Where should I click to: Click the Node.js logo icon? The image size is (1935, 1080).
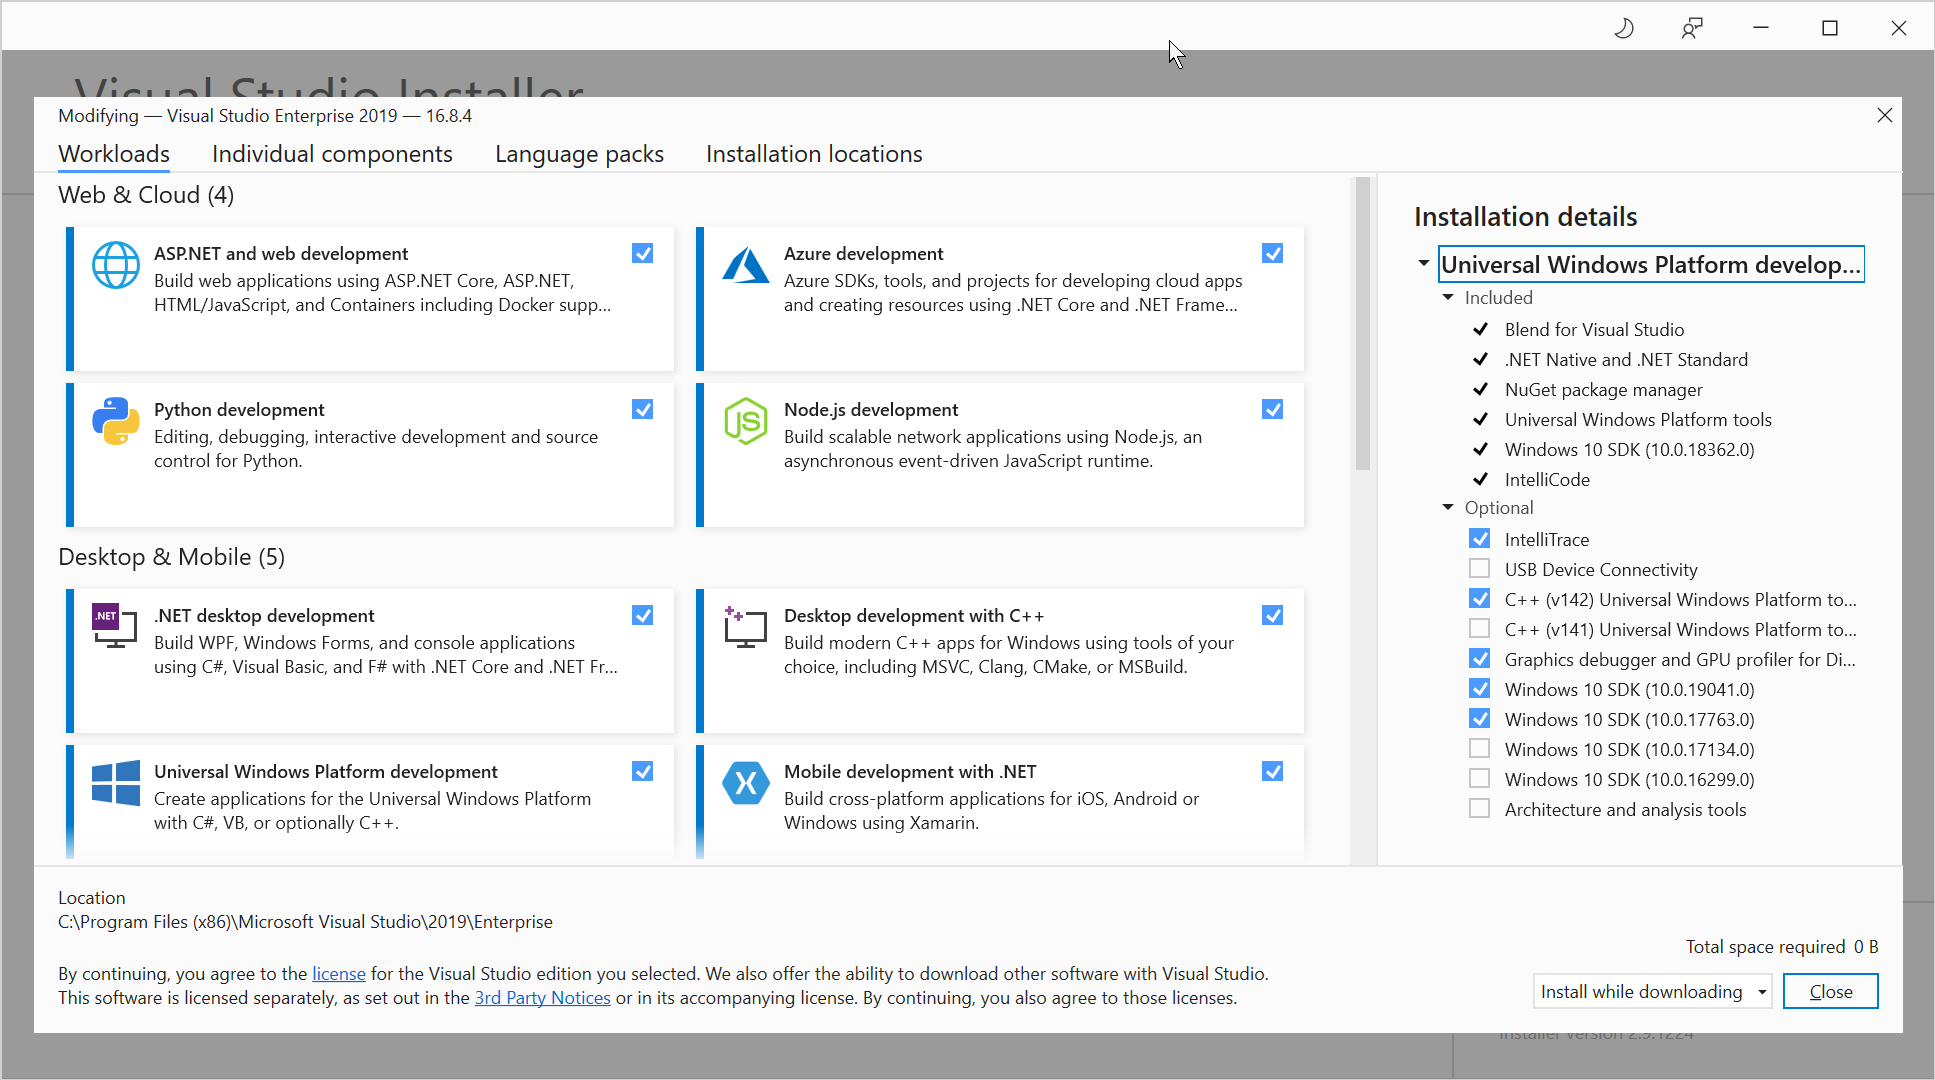point(746,421)
